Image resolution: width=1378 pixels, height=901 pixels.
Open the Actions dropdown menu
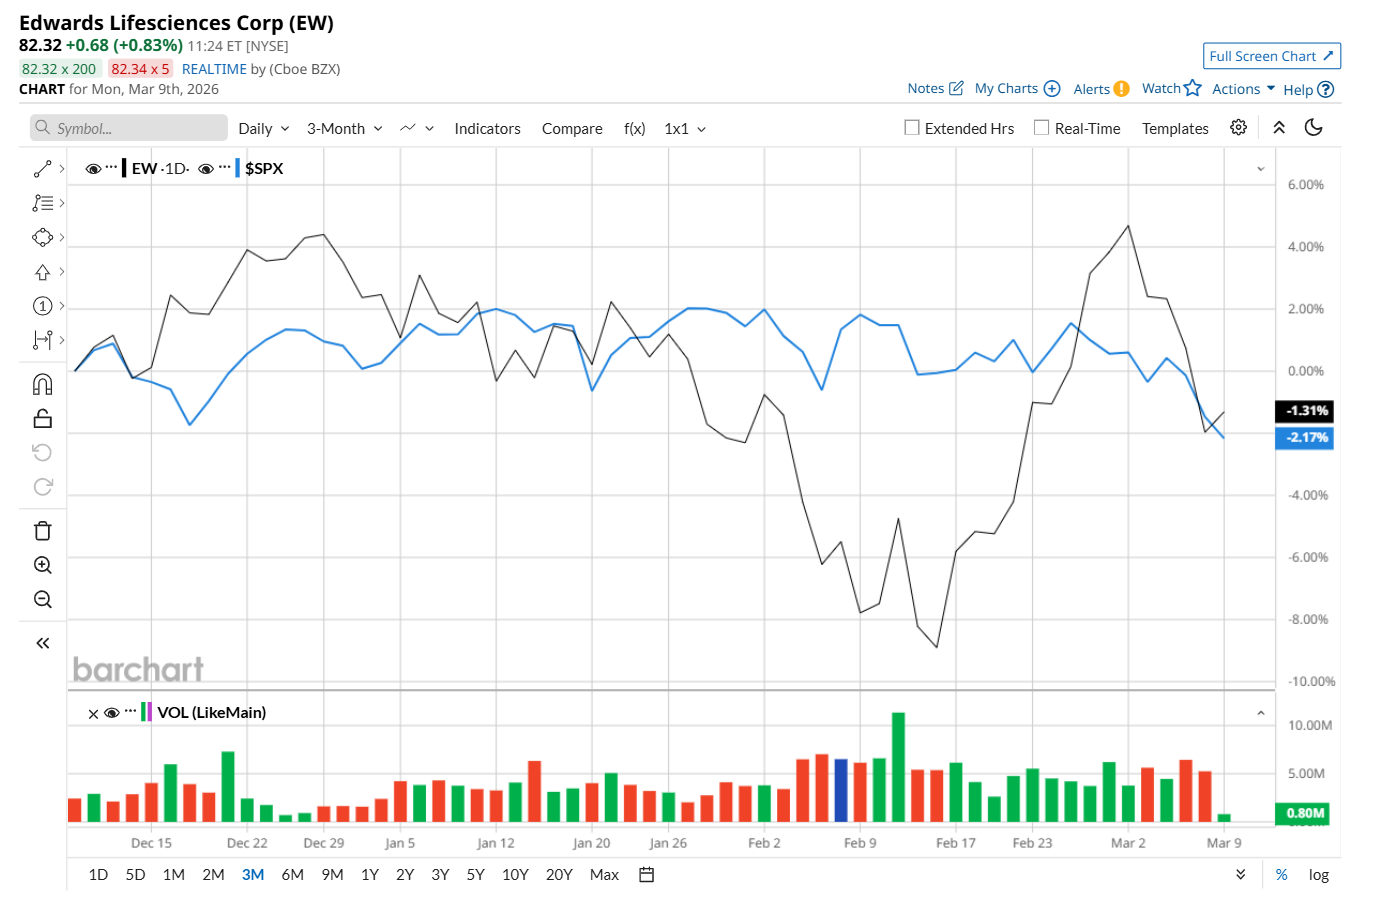tap(1244, 89)
